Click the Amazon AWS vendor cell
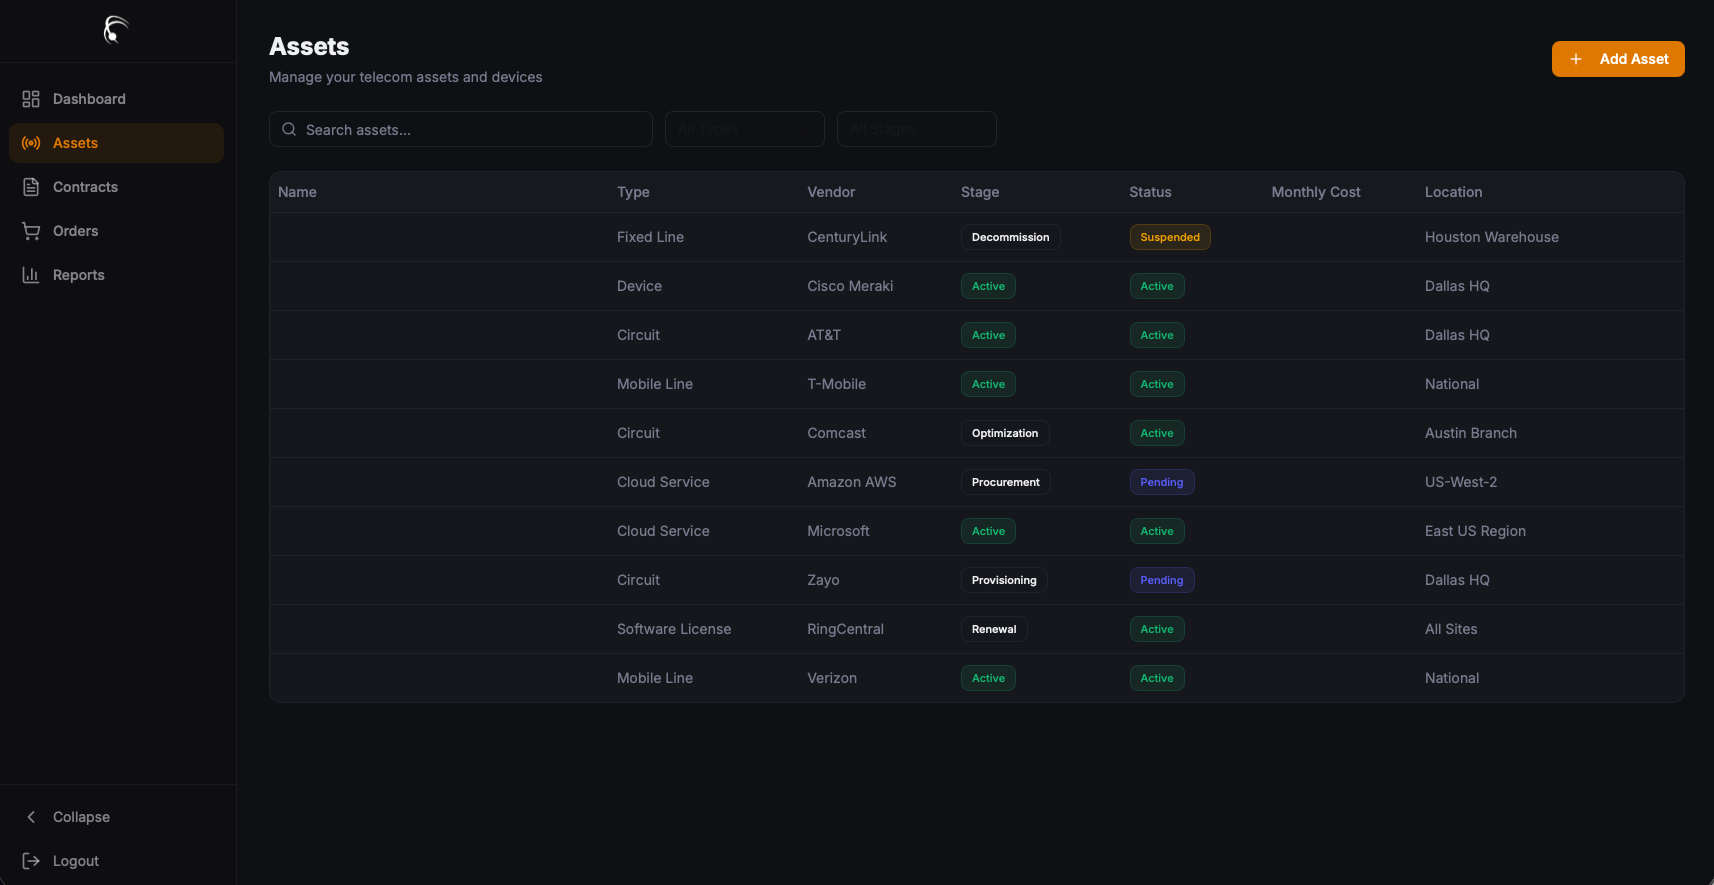The height and width of the screenshot is (885, 1714). click(x=852, y=482)
